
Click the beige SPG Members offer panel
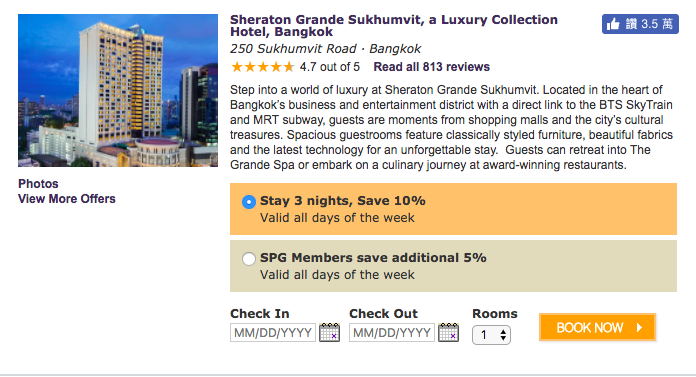tap(453, 266)
